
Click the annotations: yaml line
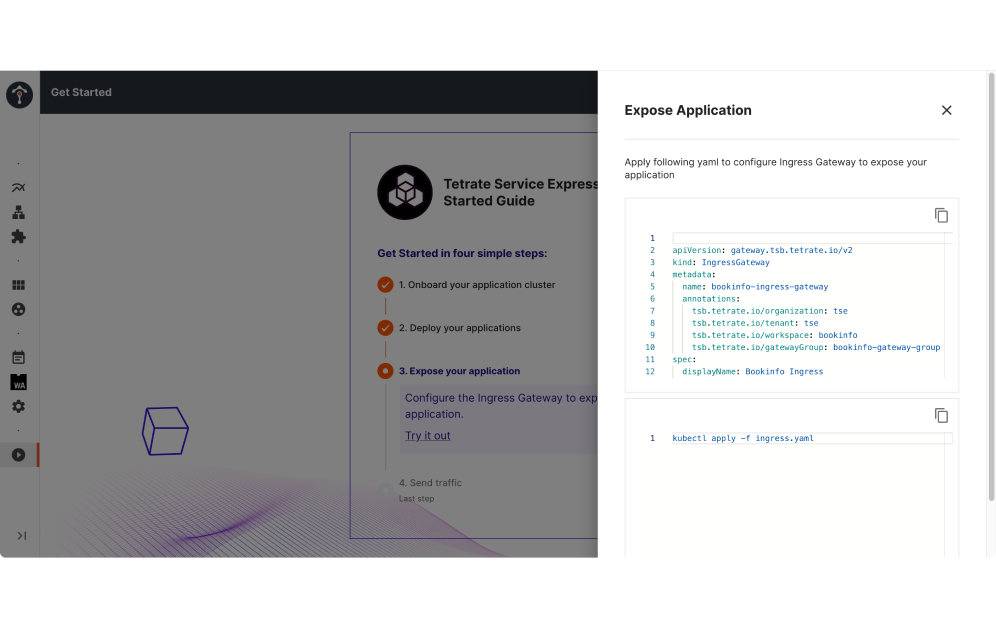tap(711, 298)
